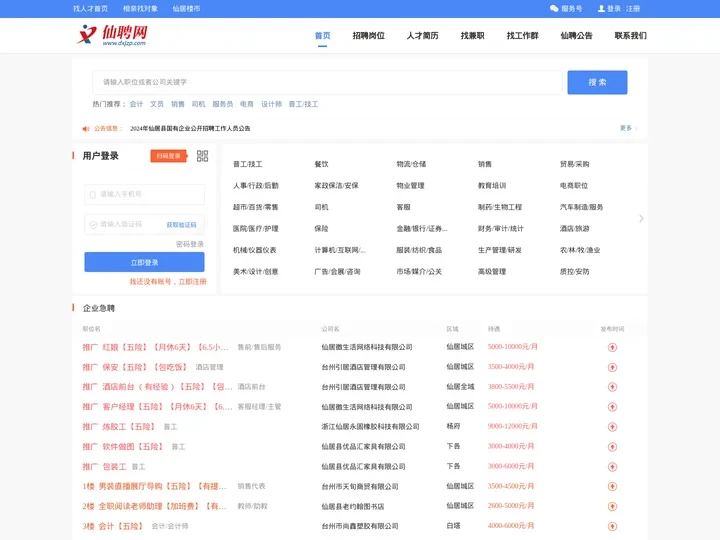This screenshot has width=720, height=540.
Task: Open the 机械/仪器仪表 job category
Action: [255, 250]
